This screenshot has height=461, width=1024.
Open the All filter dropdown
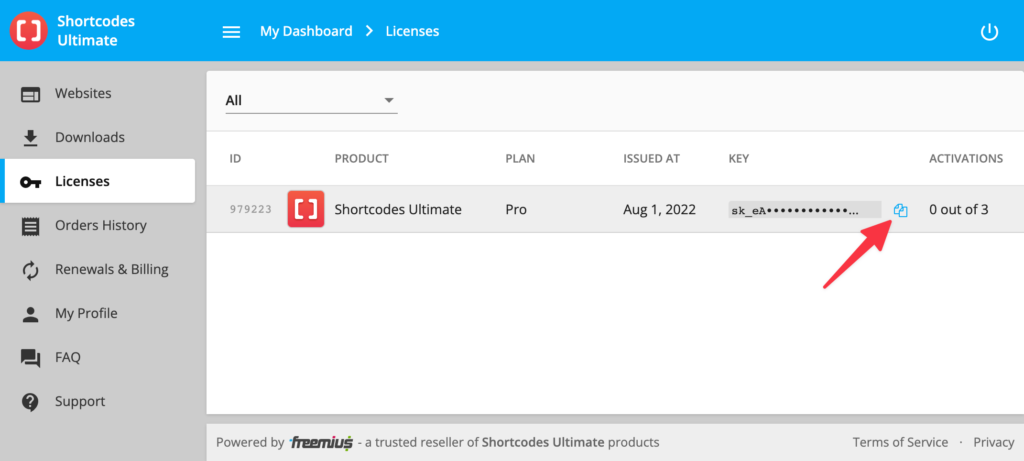[311, 101]
